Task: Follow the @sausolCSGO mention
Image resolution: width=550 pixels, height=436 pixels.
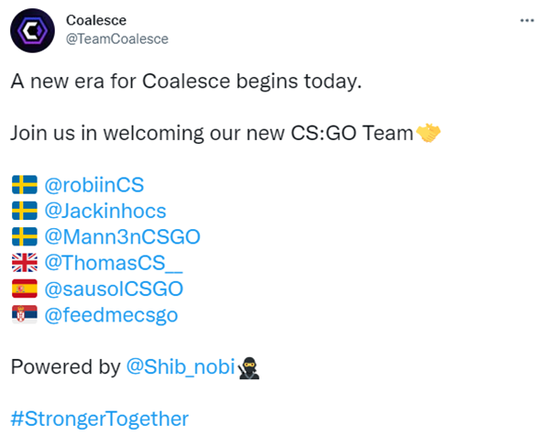Action: (x=114, y=289)
